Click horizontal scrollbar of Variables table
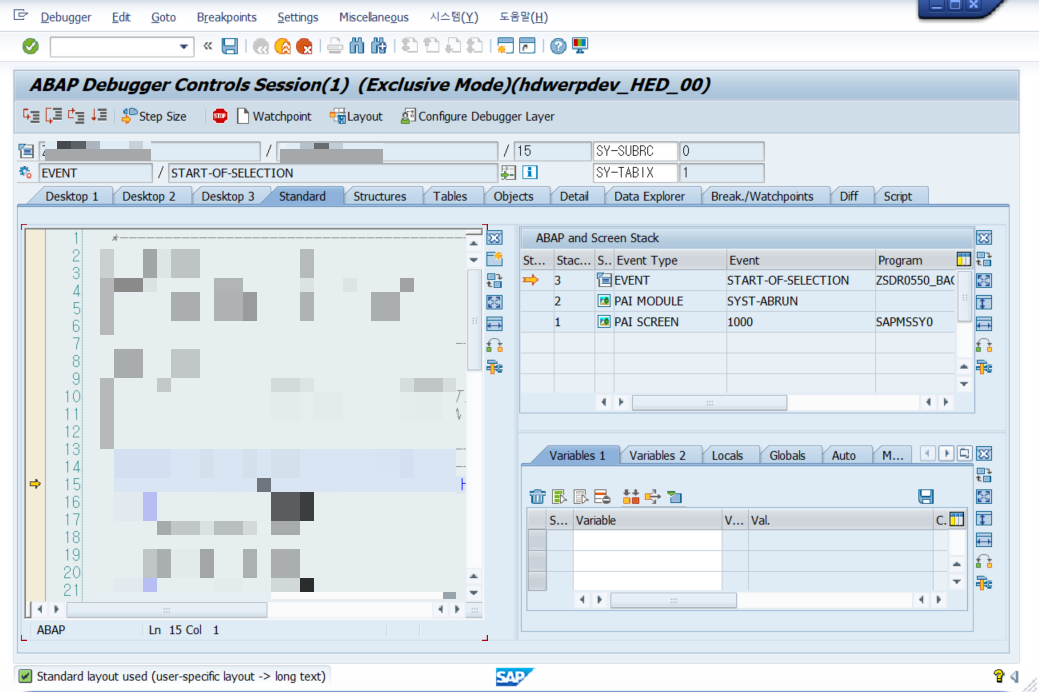Viewport: 1039px width, 692px height. pyautogui.click(x=673, y=600)
